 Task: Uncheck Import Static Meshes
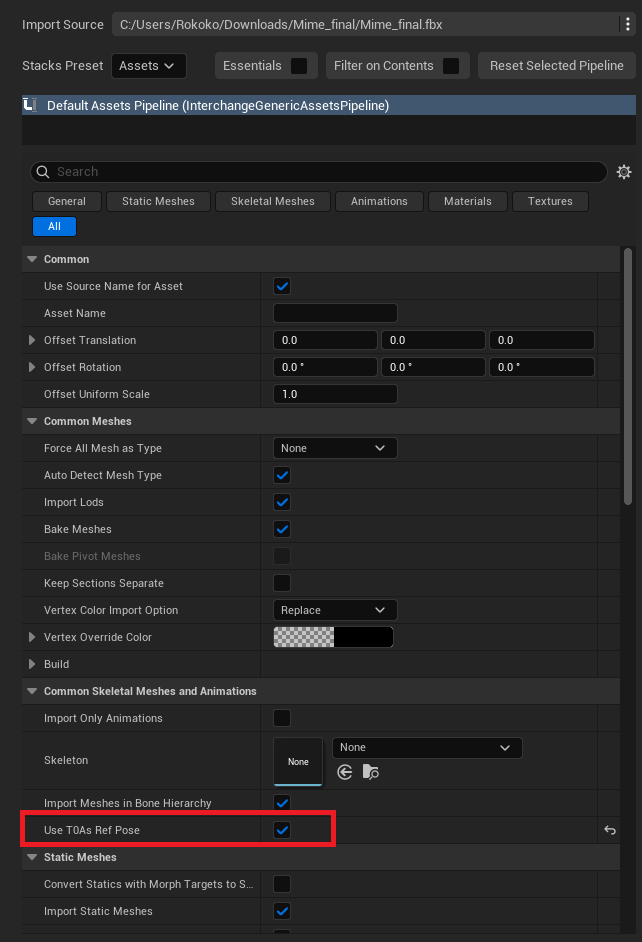tap(282, 911)
